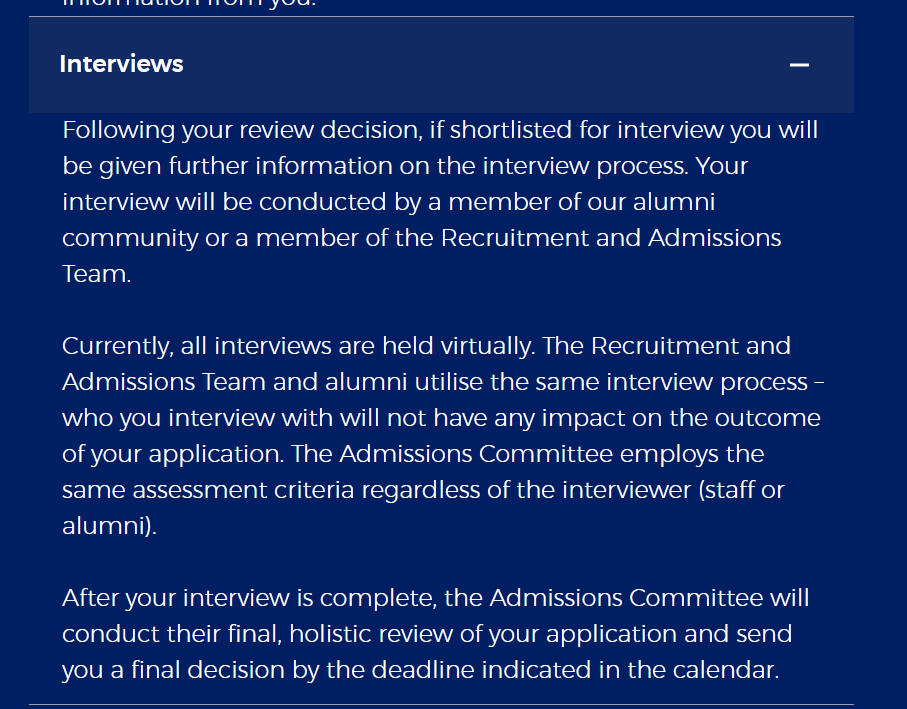Viewport: 907px width, 709px height.
Task: Click the text "(staff or" in the second paragraph
Action: (x=741, y=490)
